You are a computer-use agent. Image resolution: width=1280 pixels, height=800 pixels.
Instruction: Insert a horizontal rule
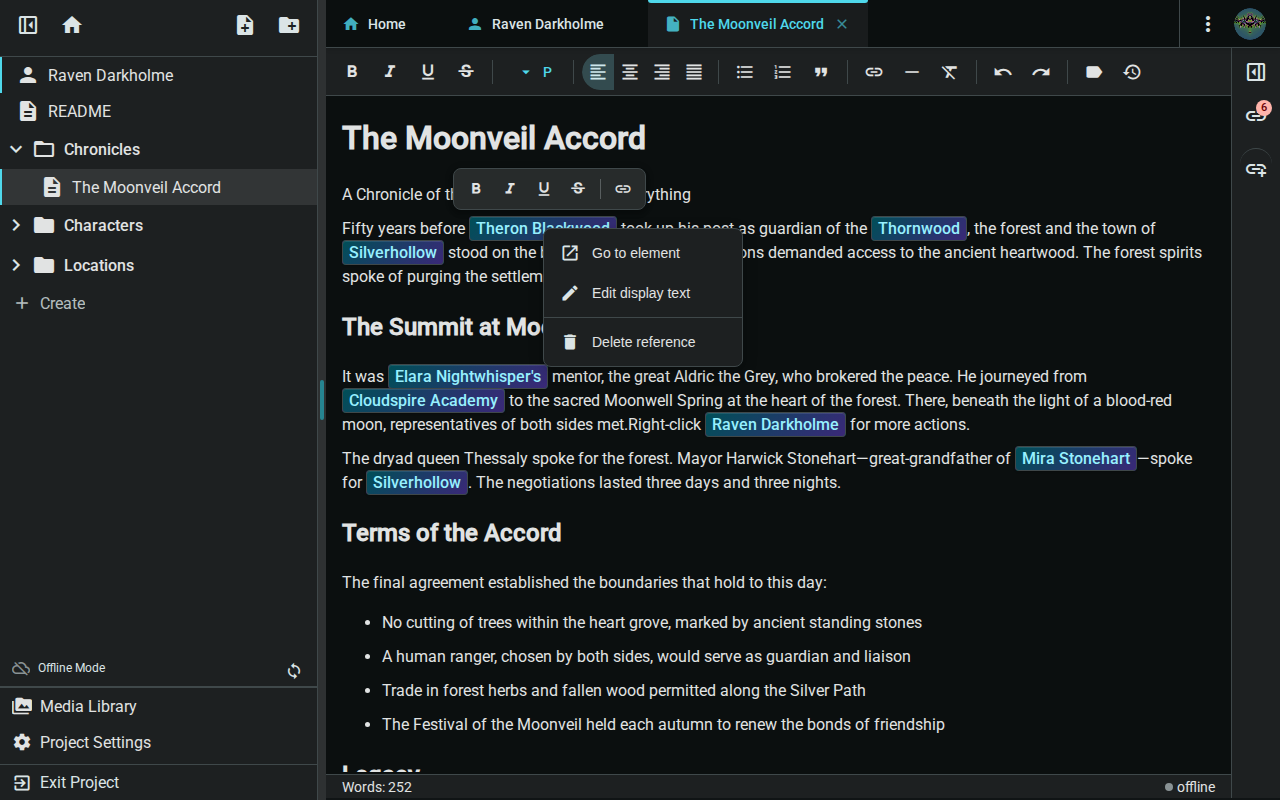[x=911, y=71]
